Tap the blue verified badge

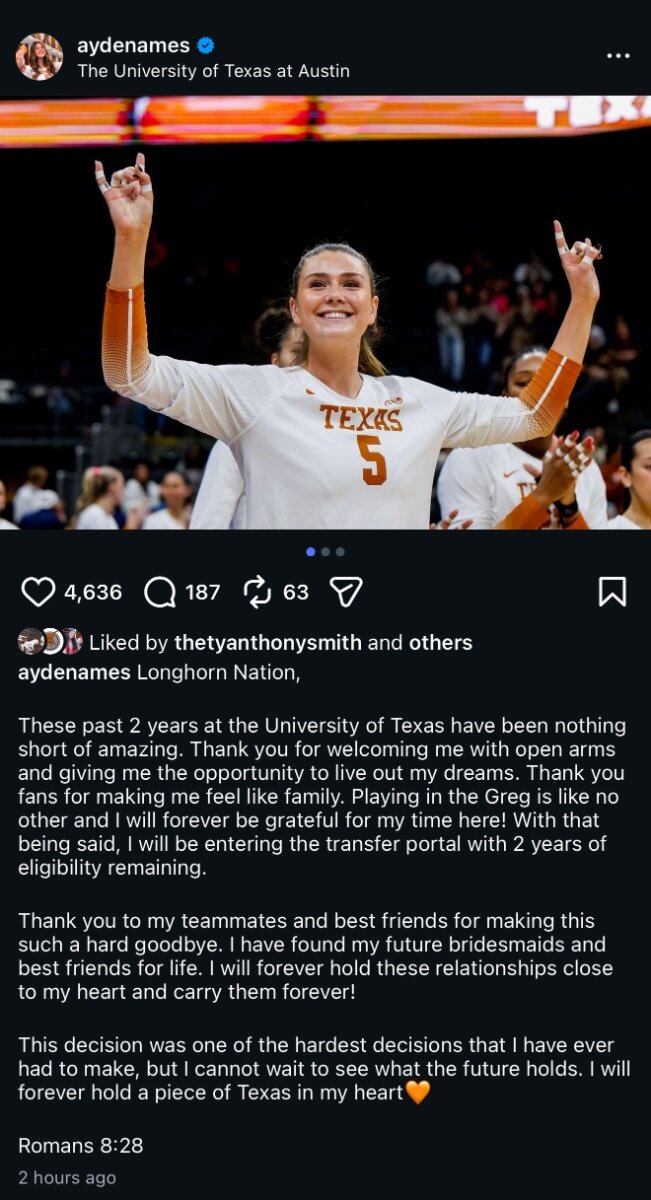(206, 45)
